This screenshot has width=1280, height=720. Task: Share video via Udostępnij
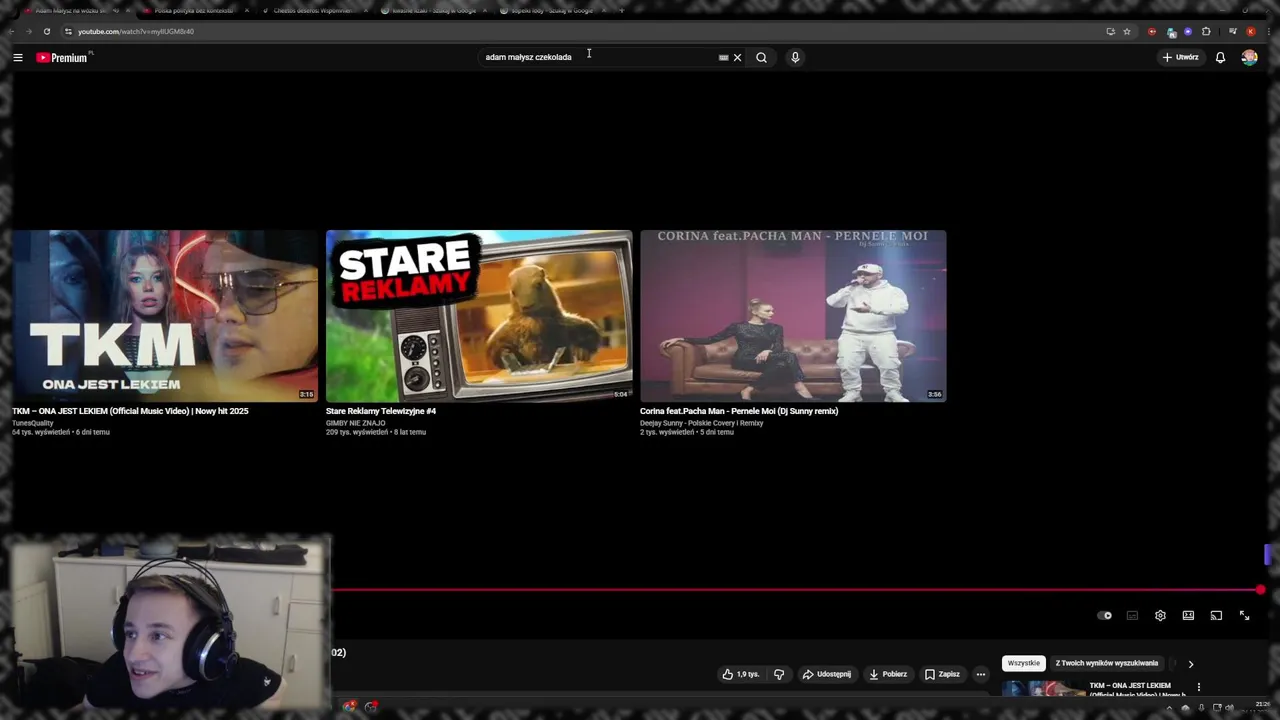[829, 674]
